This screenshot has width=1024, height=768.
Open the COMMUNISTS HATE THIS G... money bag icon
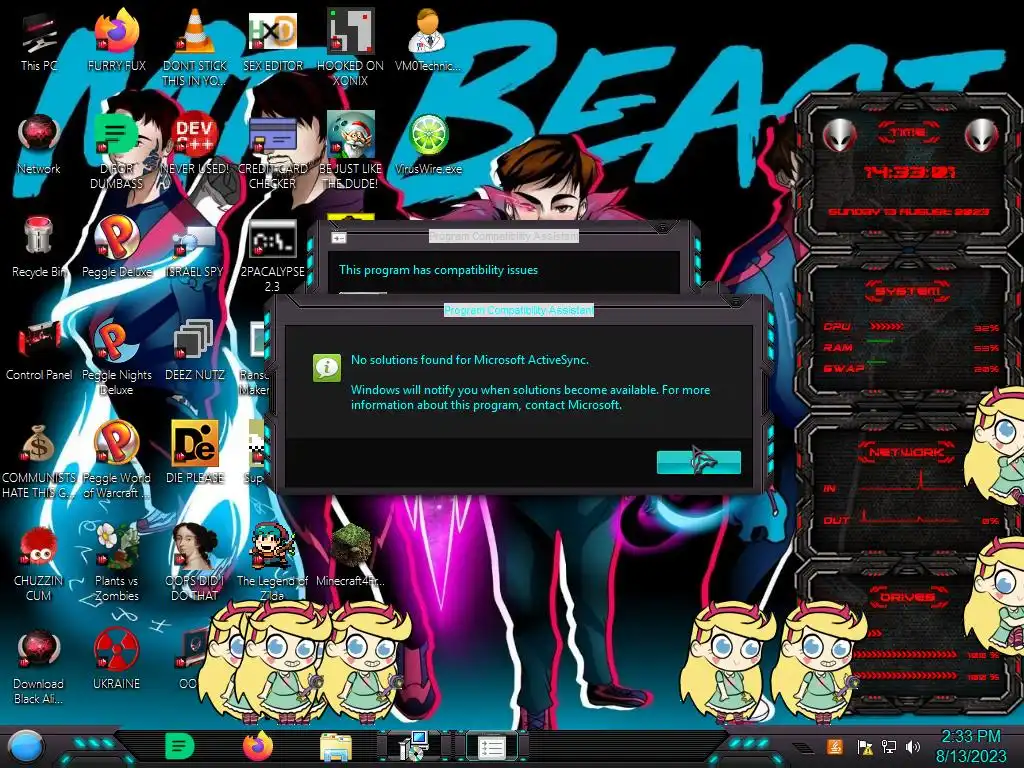point(39,460)
